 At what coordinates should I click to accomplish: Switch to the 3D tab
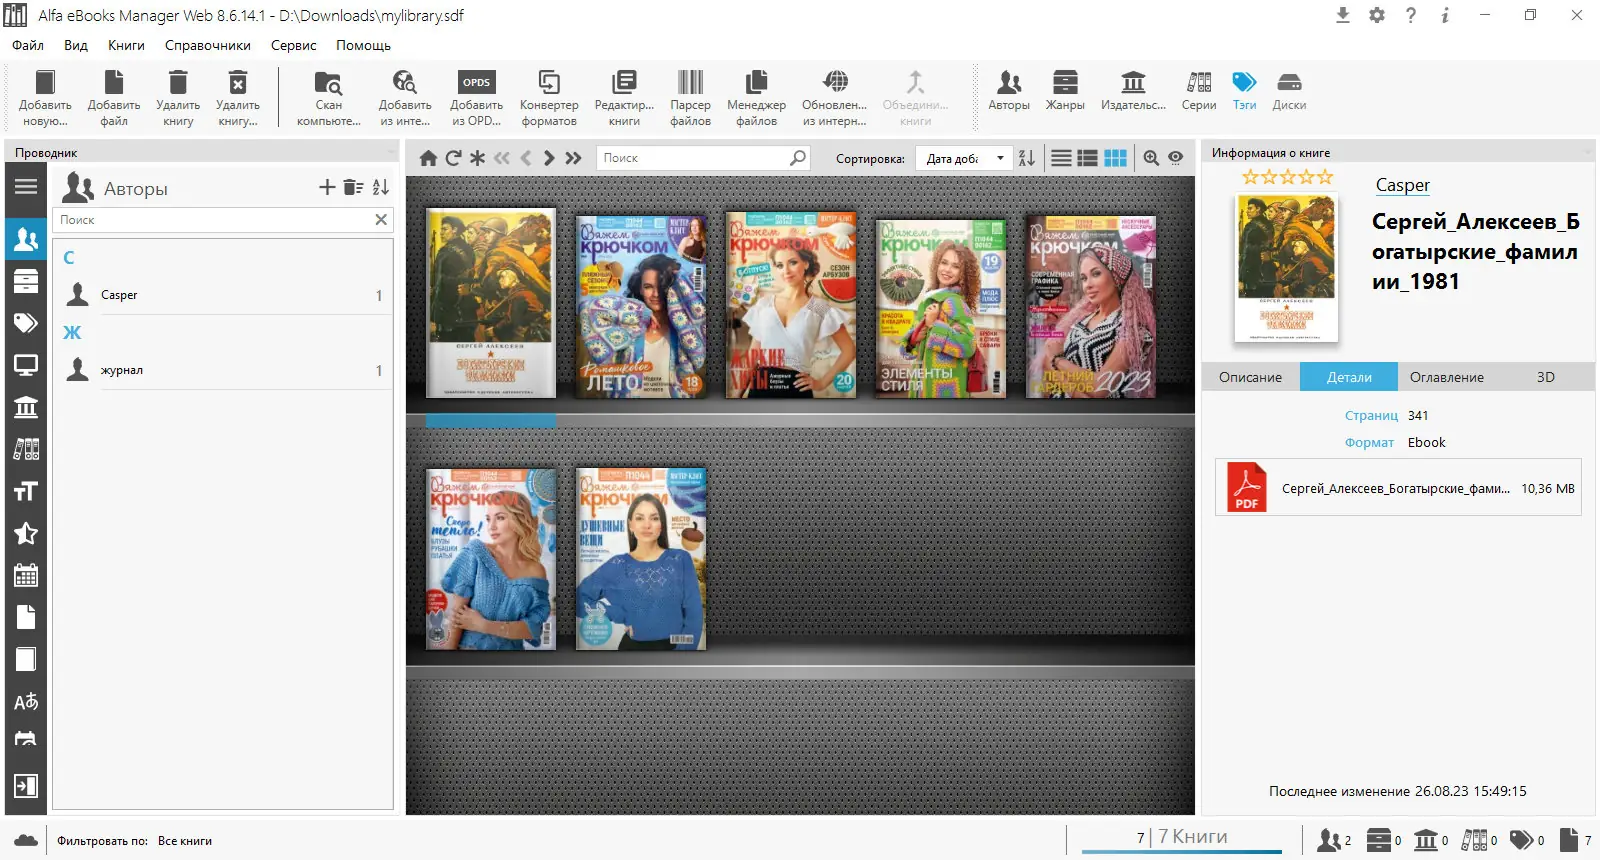1545,377
